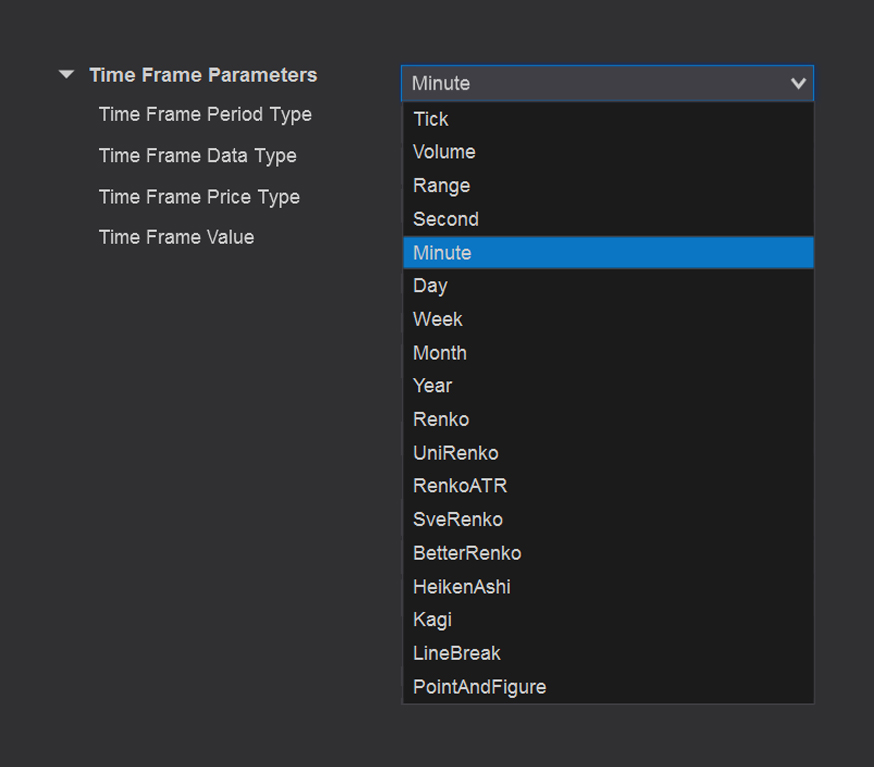The image size is (874, 767).
Task: Choose PointAndFigure at list bottom
Action: pos(480,687)
